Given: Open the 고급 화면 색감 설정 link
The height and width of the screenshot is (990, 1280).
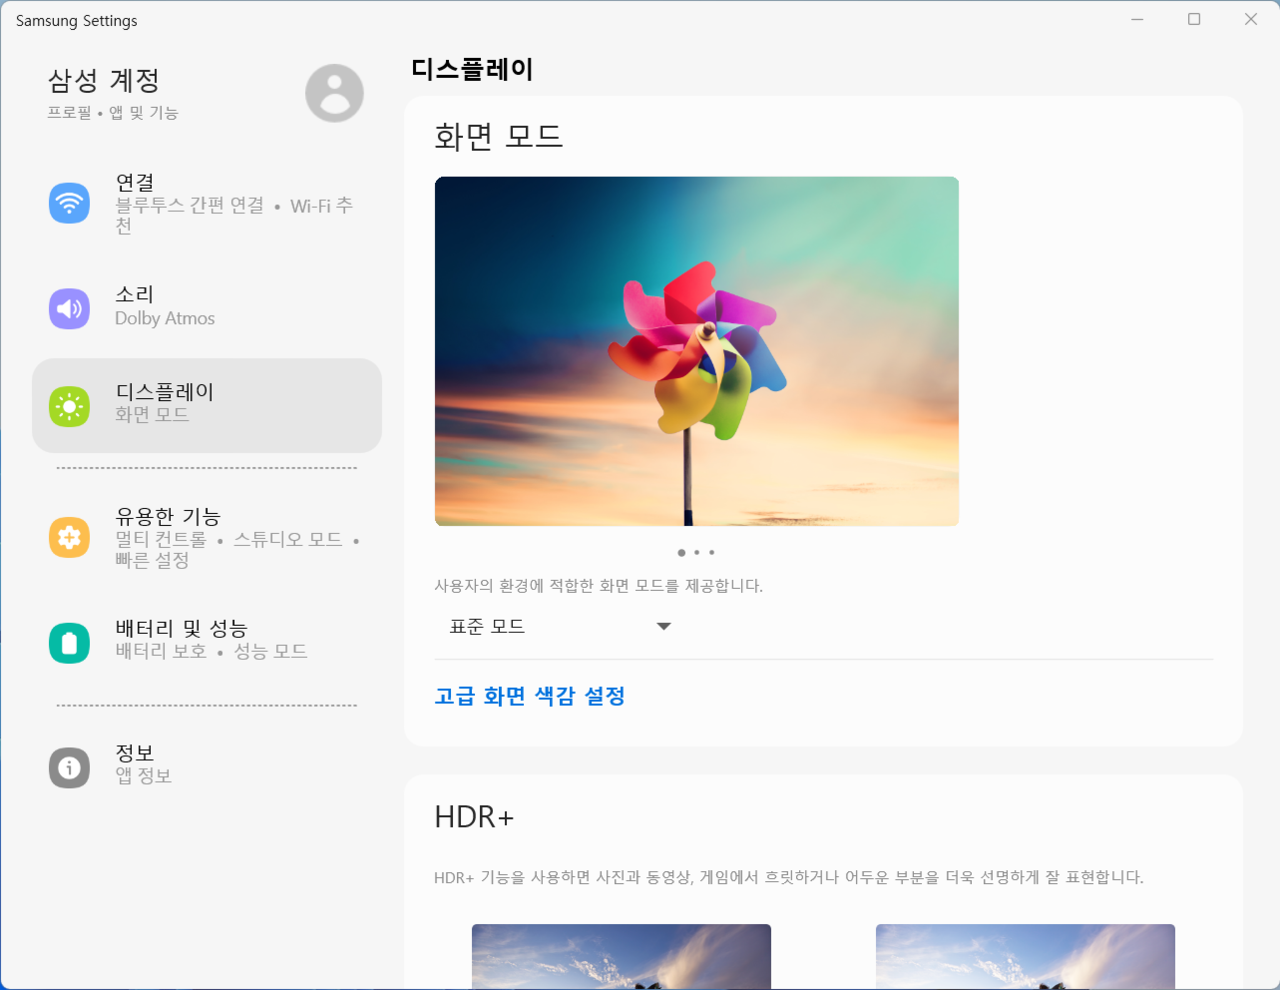Looking at the screenshot, I should point(530,696).
